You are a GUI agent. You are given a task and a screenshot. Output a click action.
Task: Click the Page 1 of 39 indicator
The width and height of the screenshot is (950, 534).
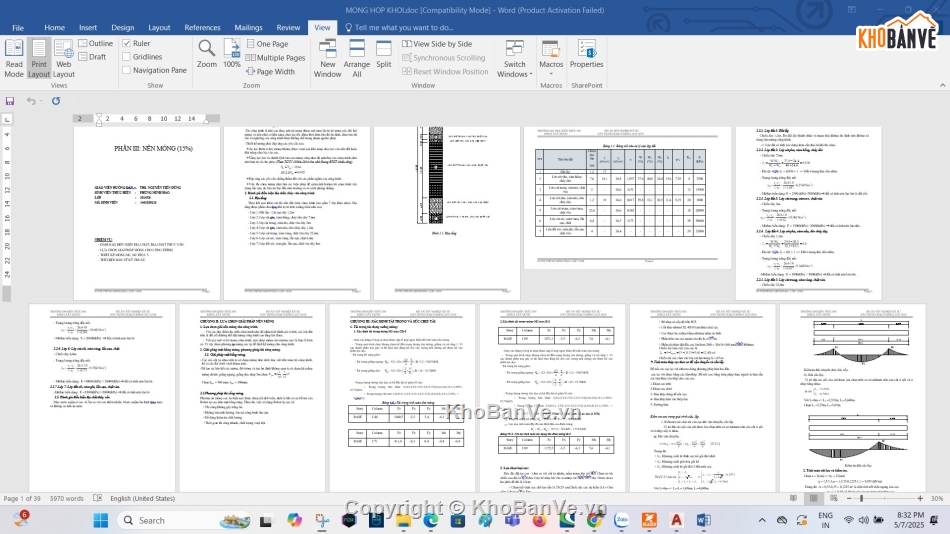coord(22,498)
